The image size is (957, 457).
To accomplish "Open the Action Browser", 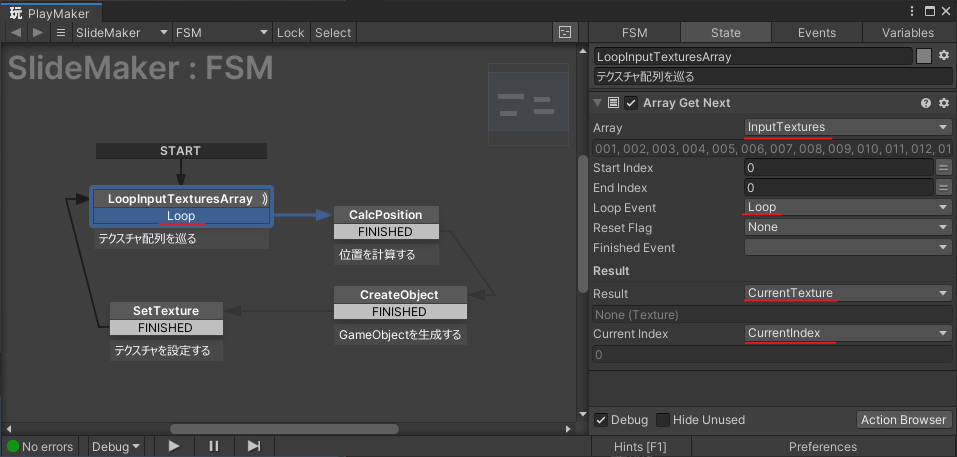I will click(902, 420).
